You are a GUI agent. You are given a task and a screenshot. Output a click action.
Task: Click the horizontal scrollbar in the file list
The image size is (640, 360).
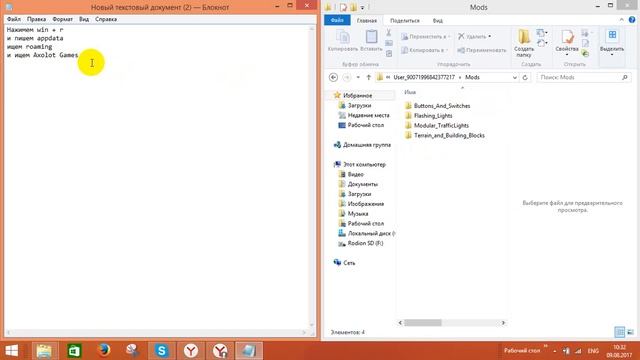pyautogui.click(x=422, y=323)
